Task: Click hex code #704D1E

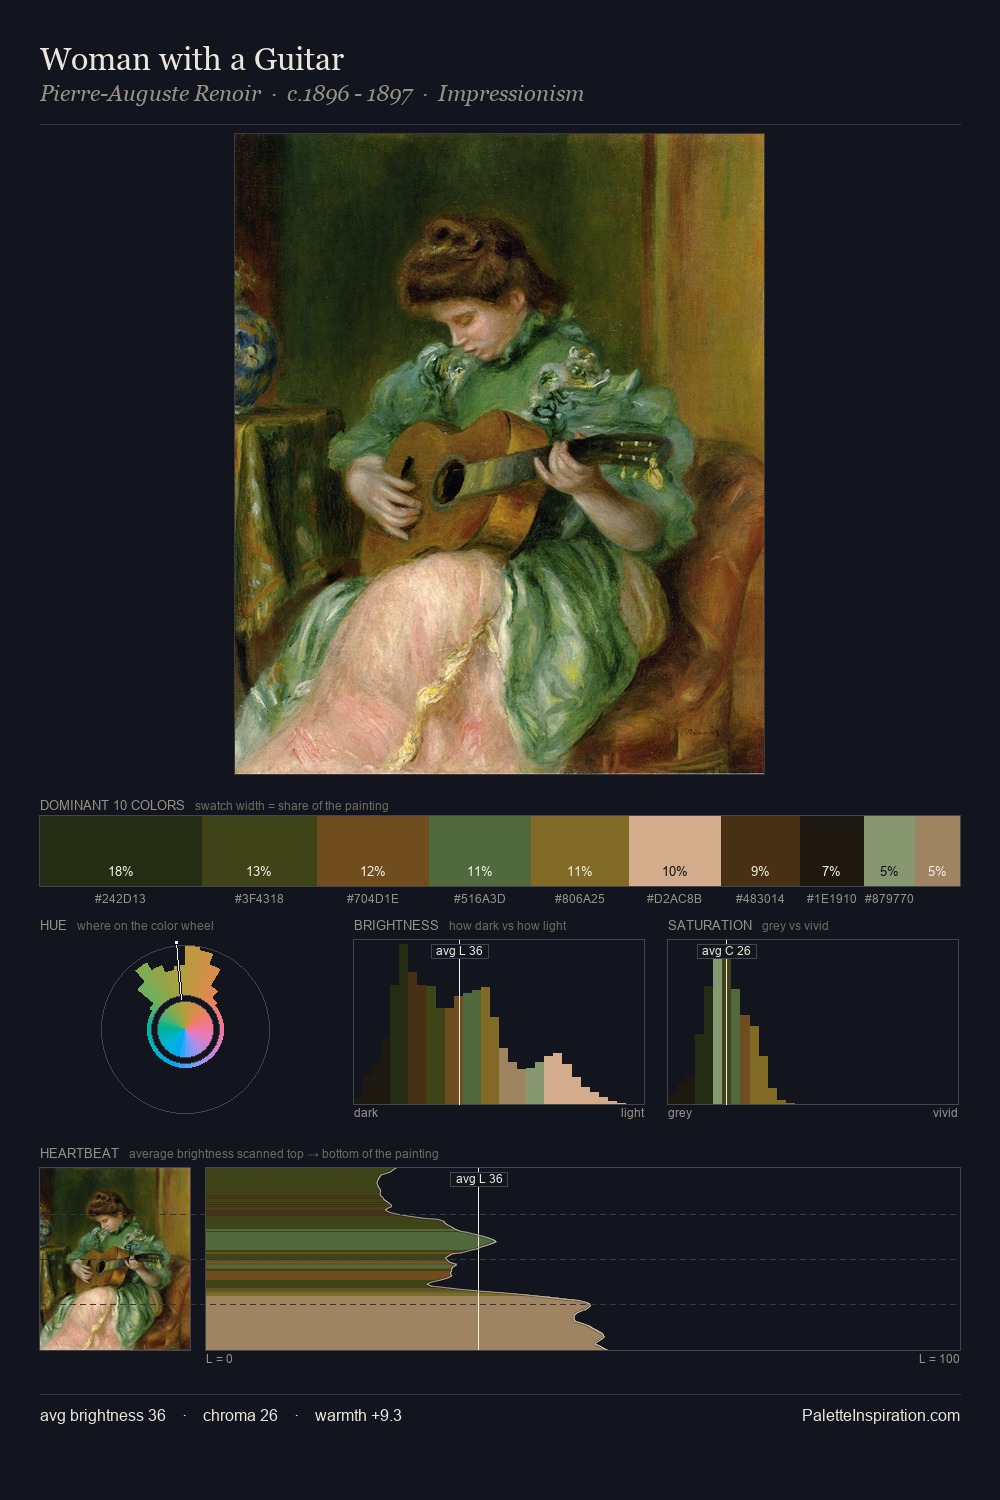Action: pos(373,899)
